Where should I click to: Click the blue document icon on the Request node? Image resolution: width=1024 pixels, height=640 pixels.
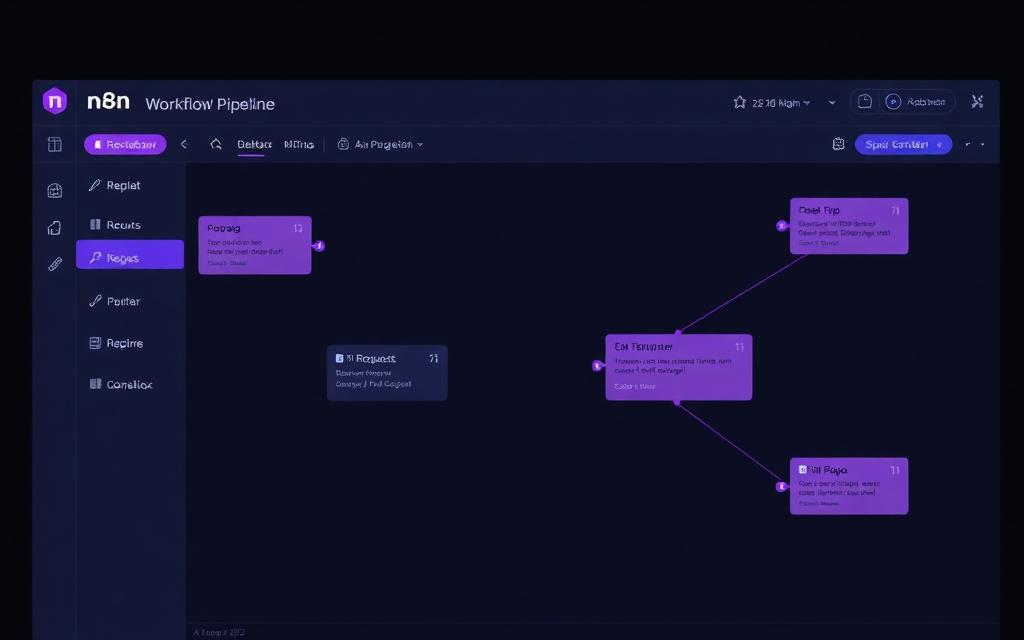340,359
